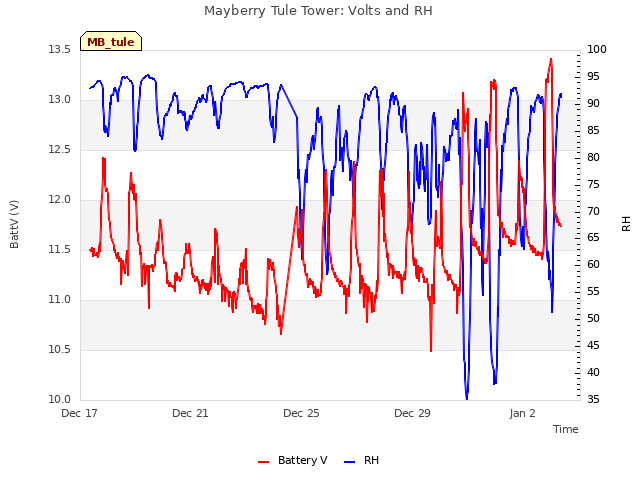Click the 50 right axis value

[x=593, y=318]
